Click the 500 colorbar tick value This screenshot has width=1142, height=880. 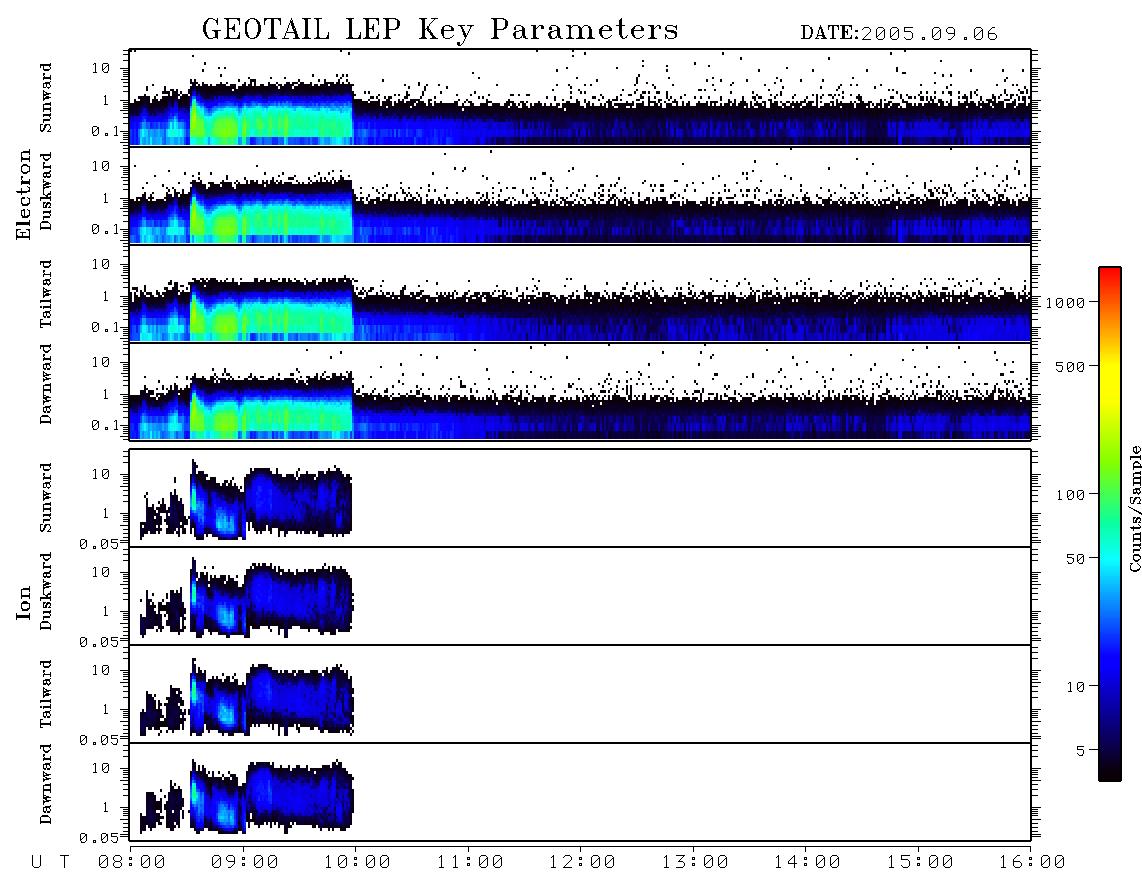click(x=1070, y=366)
